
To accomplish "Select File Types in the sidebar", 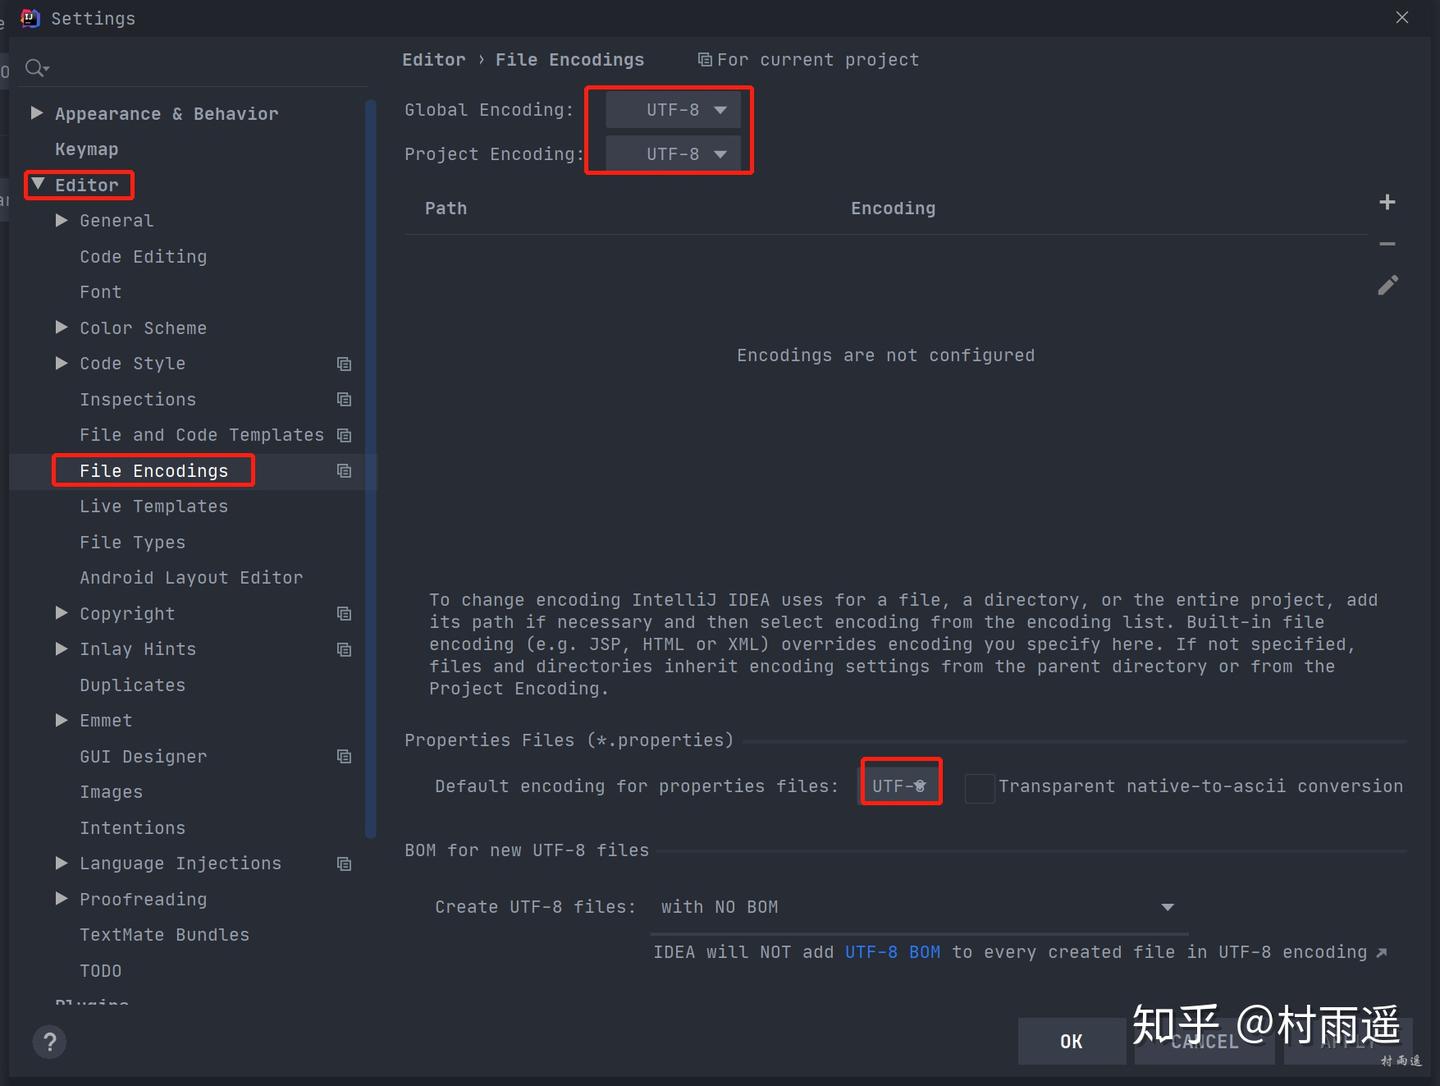I will coord(132,542).
